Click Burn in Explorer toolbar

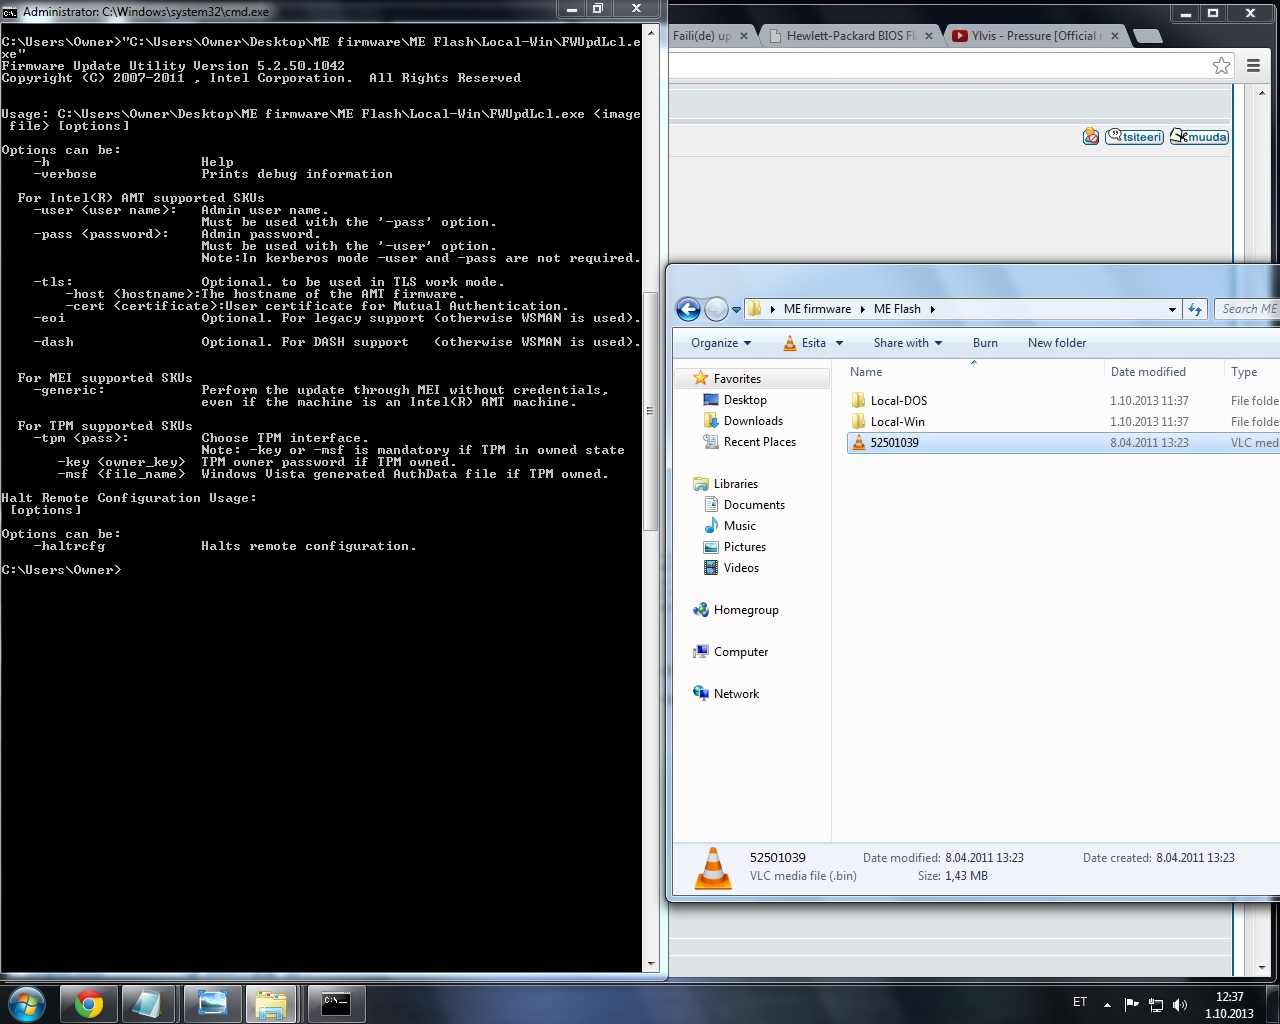[985, 343]
